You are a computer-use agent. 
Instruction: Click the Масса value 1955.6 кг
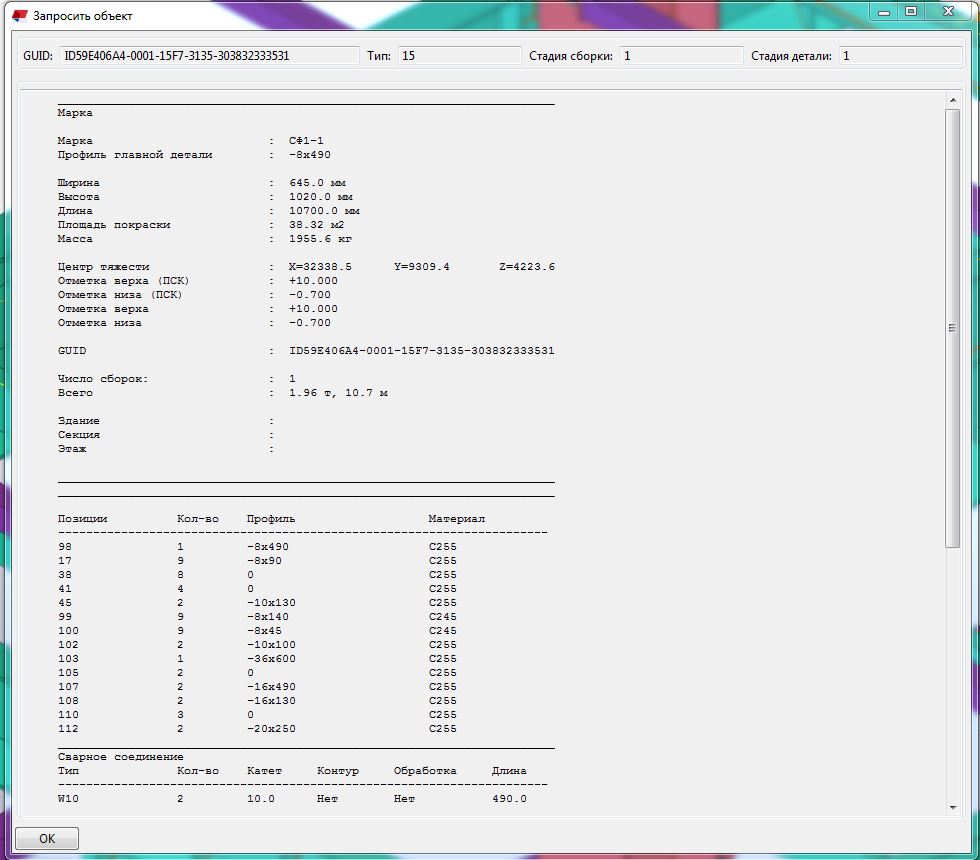tap(320, 239)
